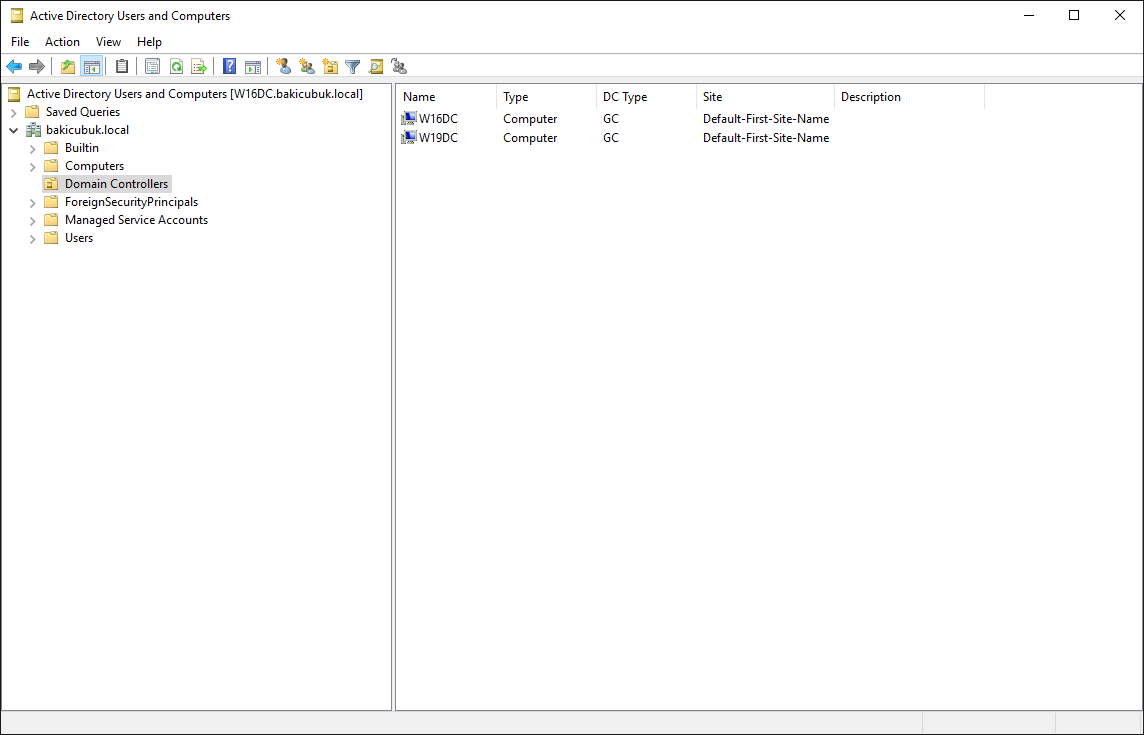Toggle the Show/Hide Action Pane icon
The width and height of the screenshot is (1144, 735).
point(252,67)
